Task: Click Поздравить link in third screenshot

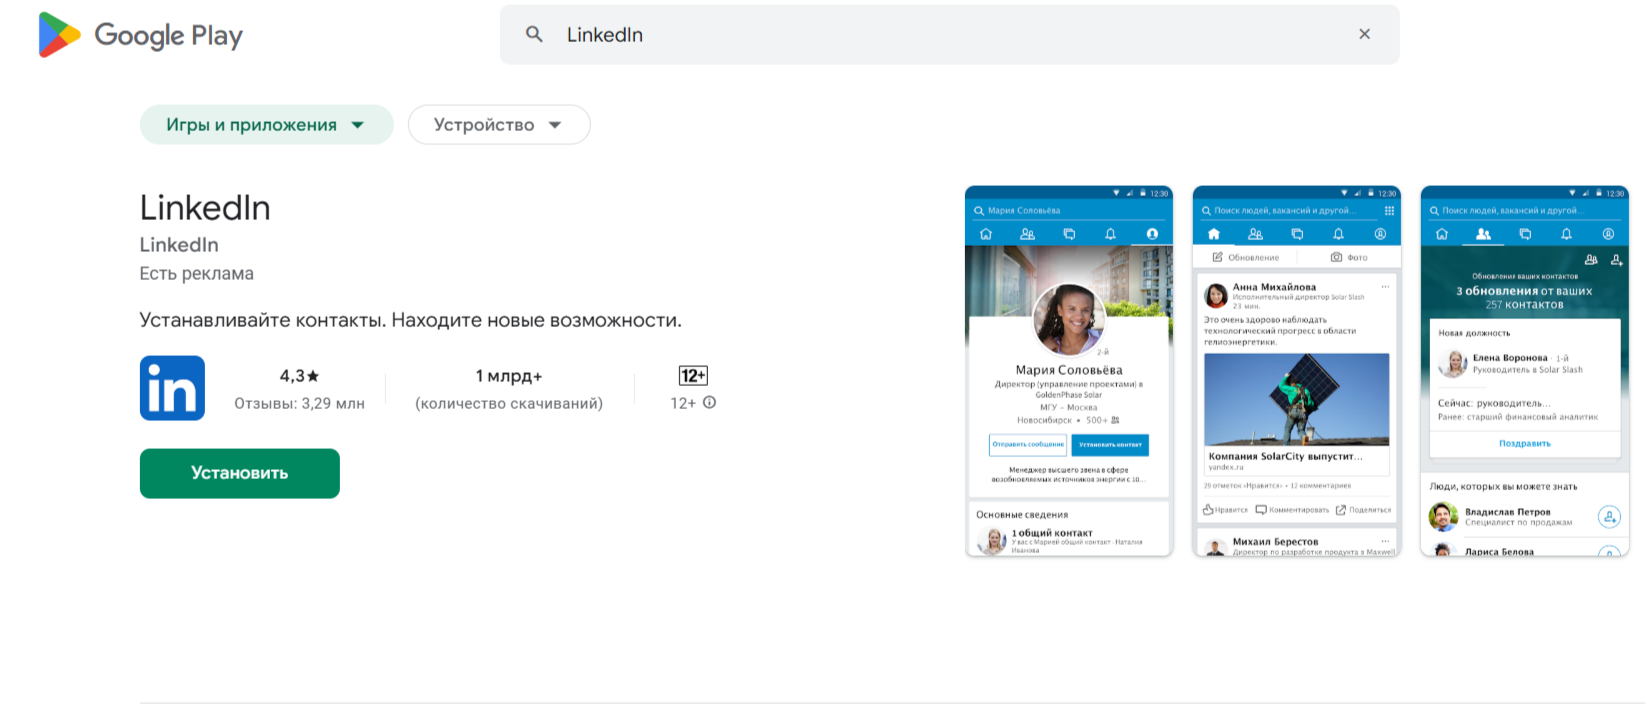Action: (x=1524, y=443)
